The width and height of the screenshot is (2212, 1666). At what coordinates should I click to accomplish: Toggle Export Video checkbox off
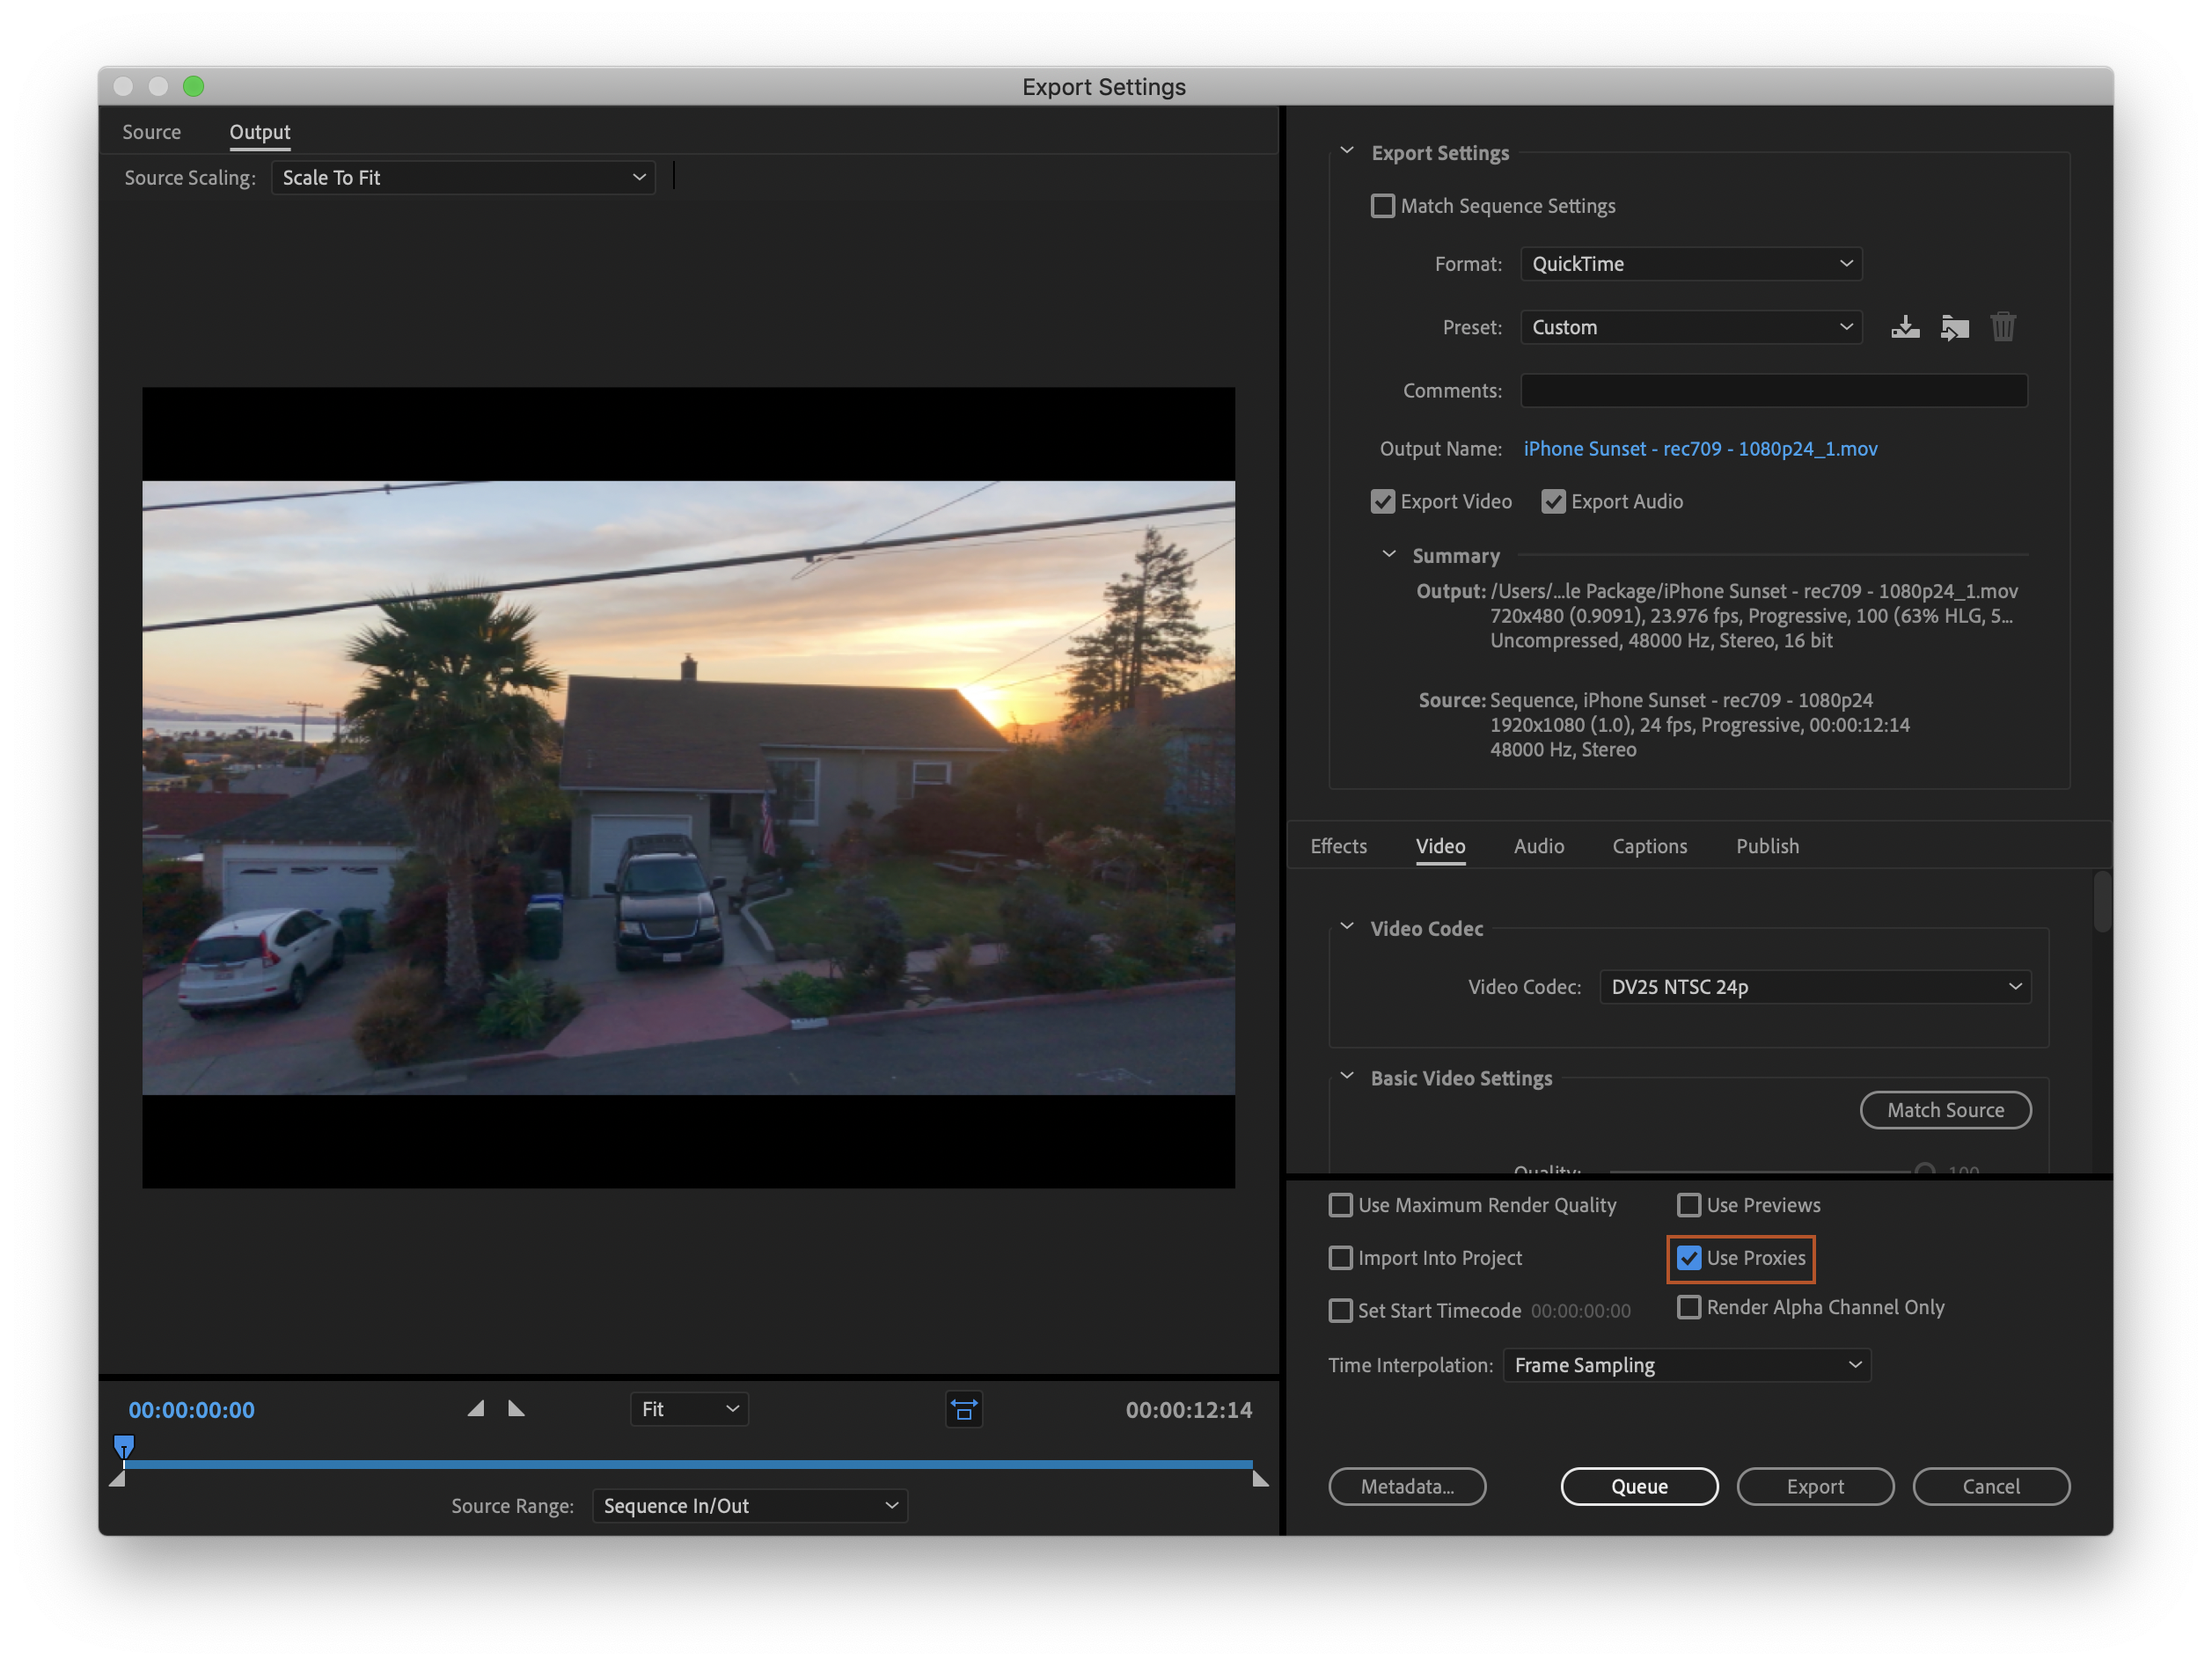click(1384, 502)
